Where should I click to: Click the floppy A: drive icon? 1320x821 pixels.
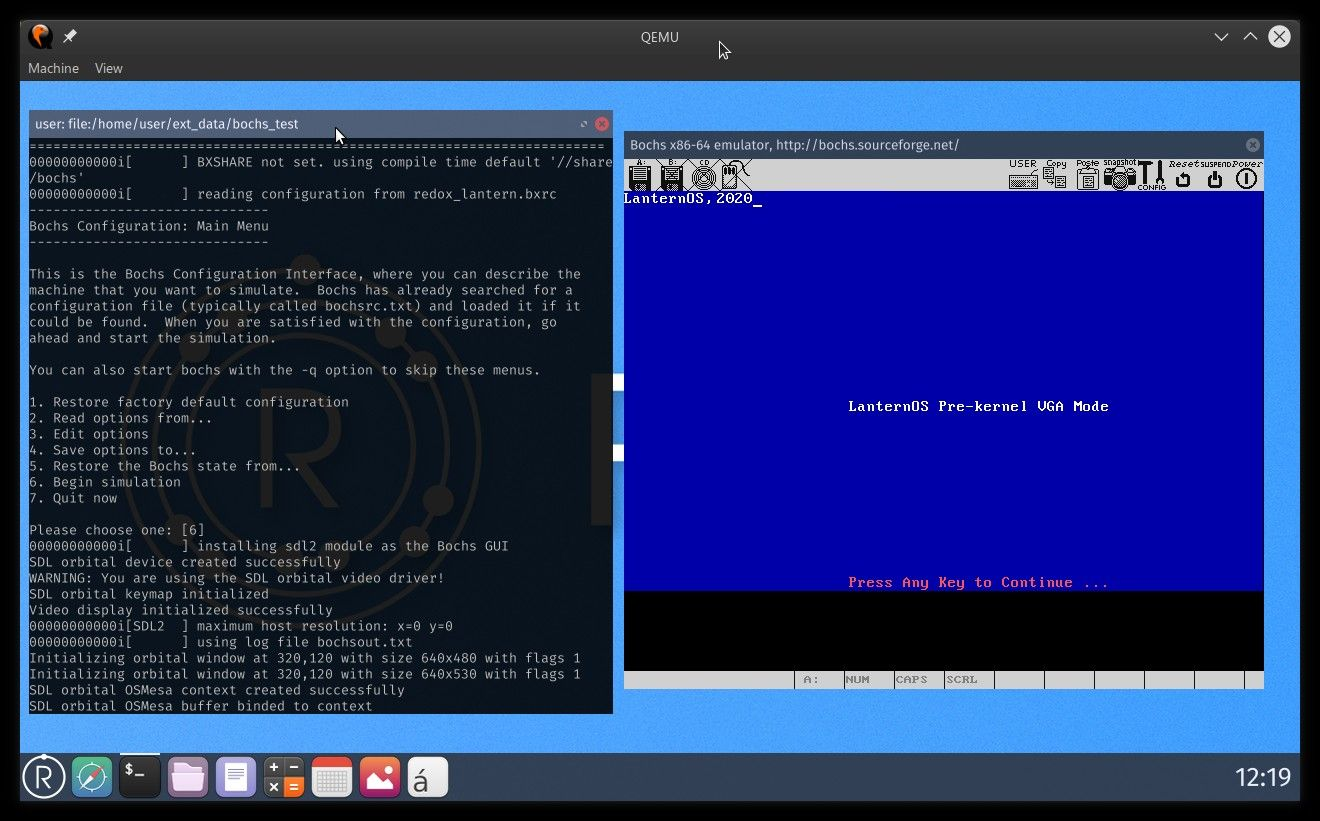tap(640, 176)
